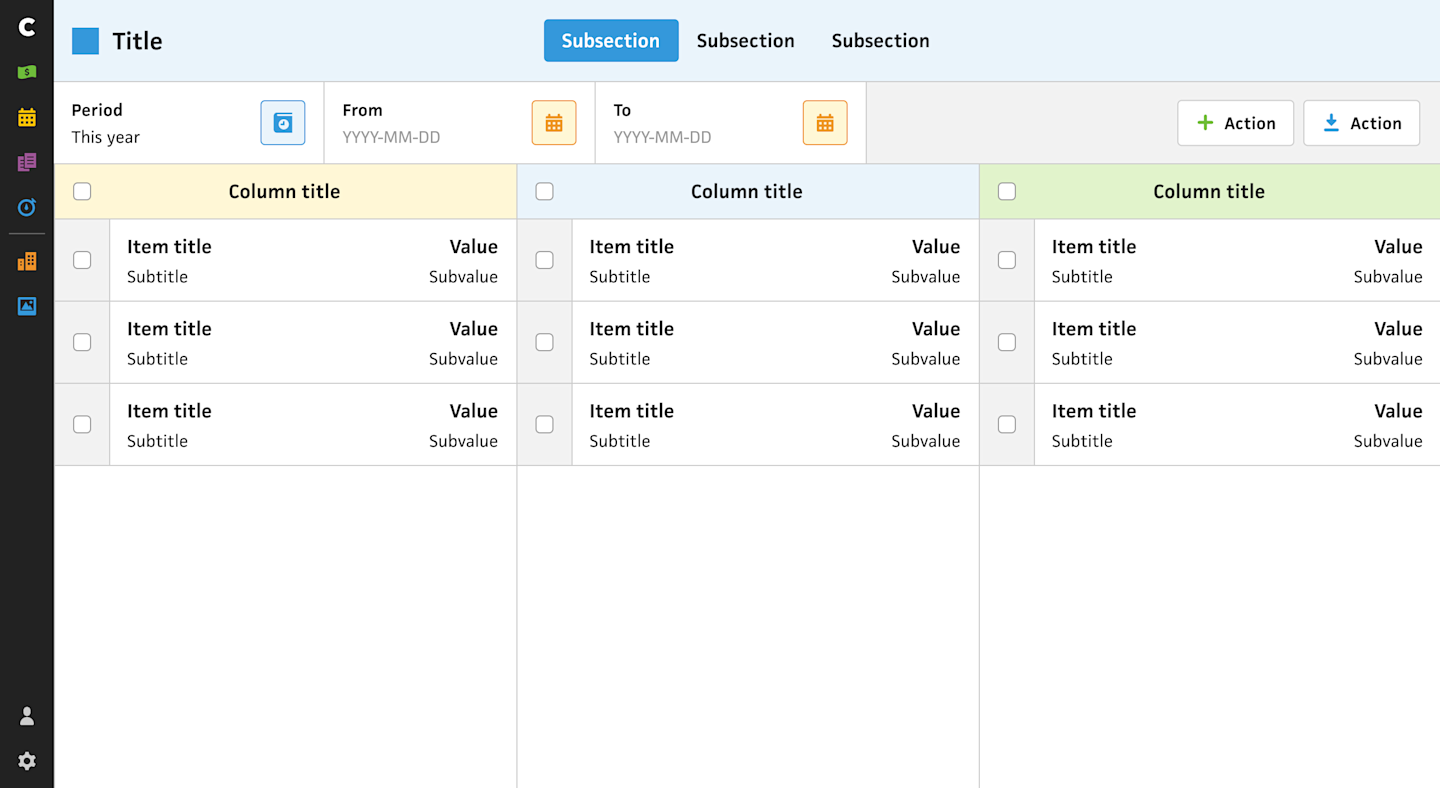Open the green money bill sidebar icon

click(x=27, y=72)
